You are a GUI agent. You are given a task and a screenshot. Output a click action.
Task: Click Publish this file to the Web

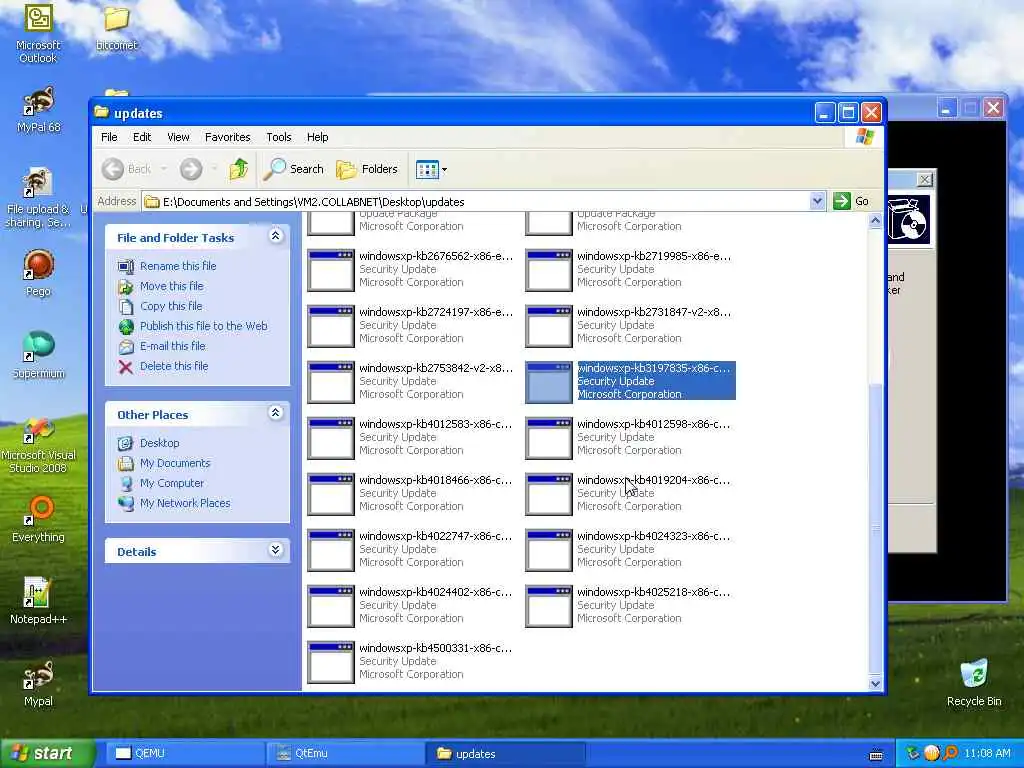(204, 326)
